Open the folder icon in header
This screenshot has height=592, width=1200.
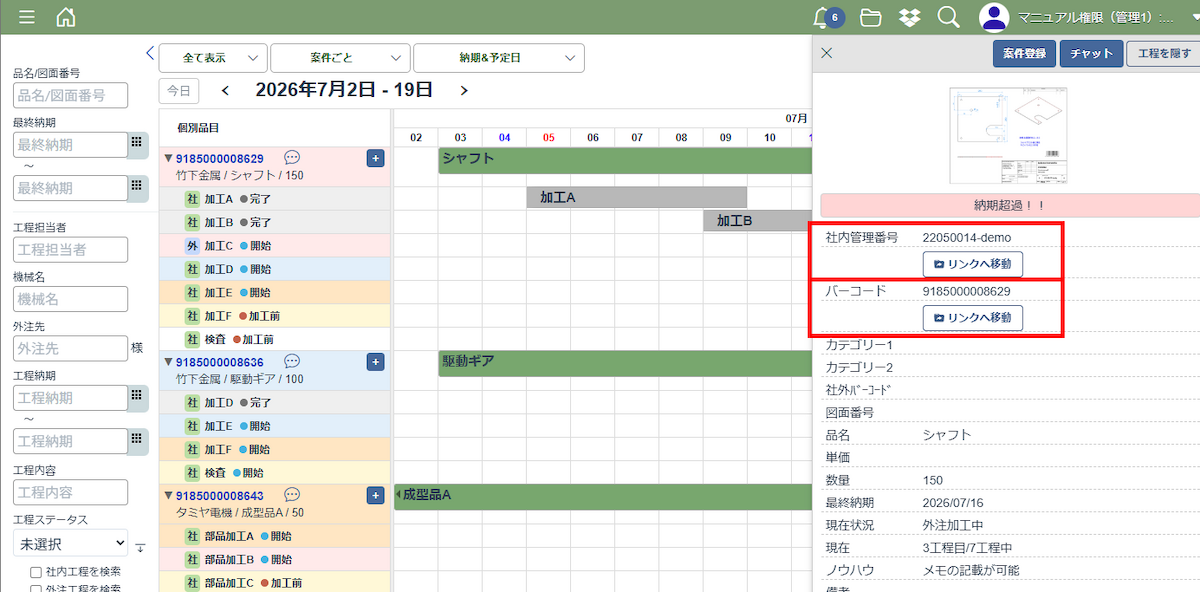coord(871,17)
